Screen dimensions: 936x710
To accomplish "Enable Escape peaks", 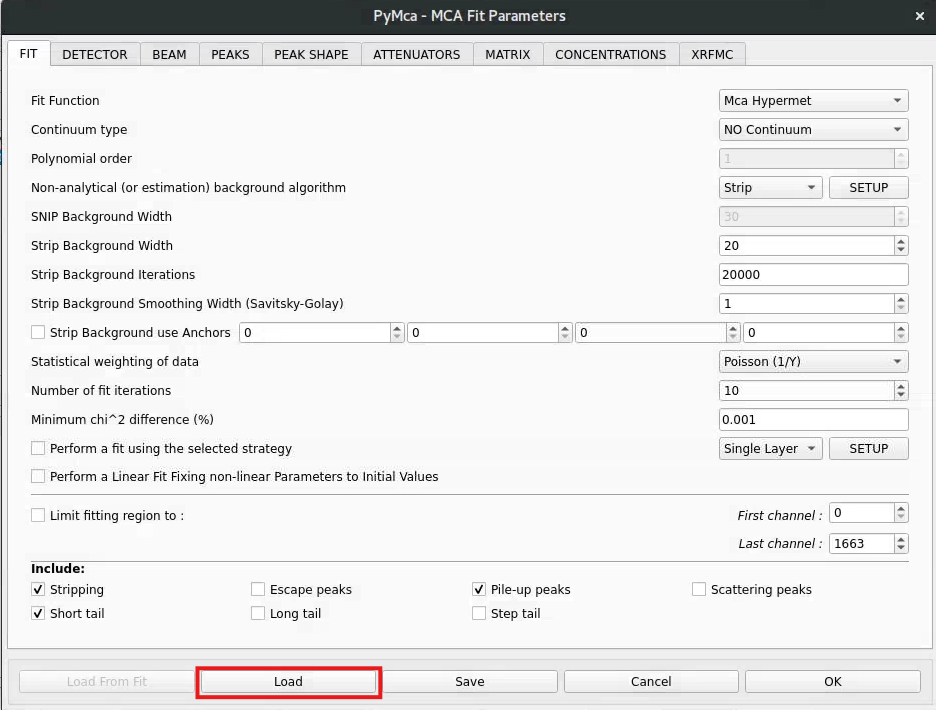I will [x=258, y=589].
